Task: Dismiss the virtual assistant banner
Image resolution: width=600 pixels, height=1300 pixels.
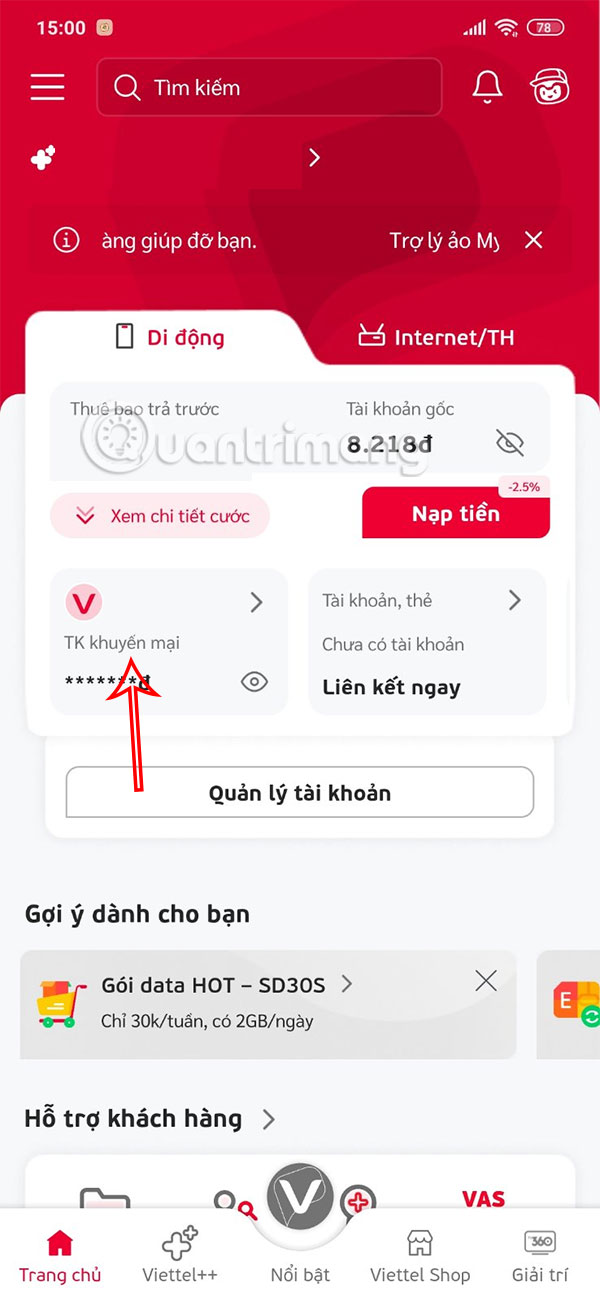Action: pos(534,240)
